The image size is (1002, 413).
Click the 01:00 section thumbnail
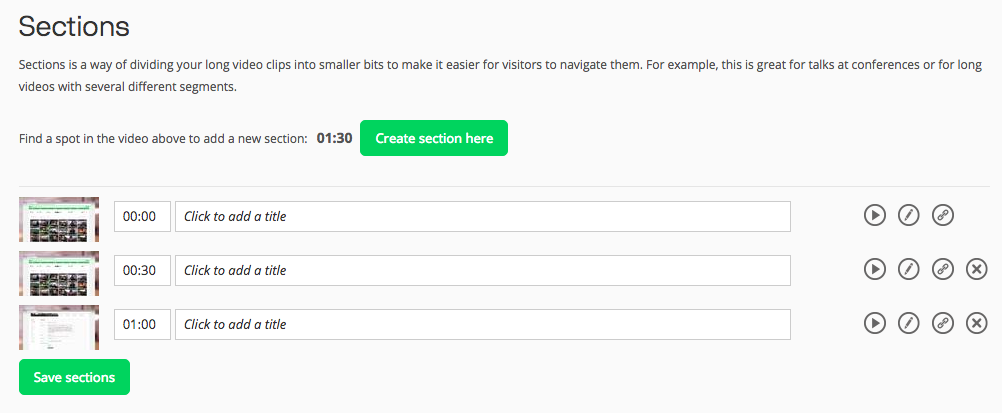pyautogui.click(x=59, y=326)
